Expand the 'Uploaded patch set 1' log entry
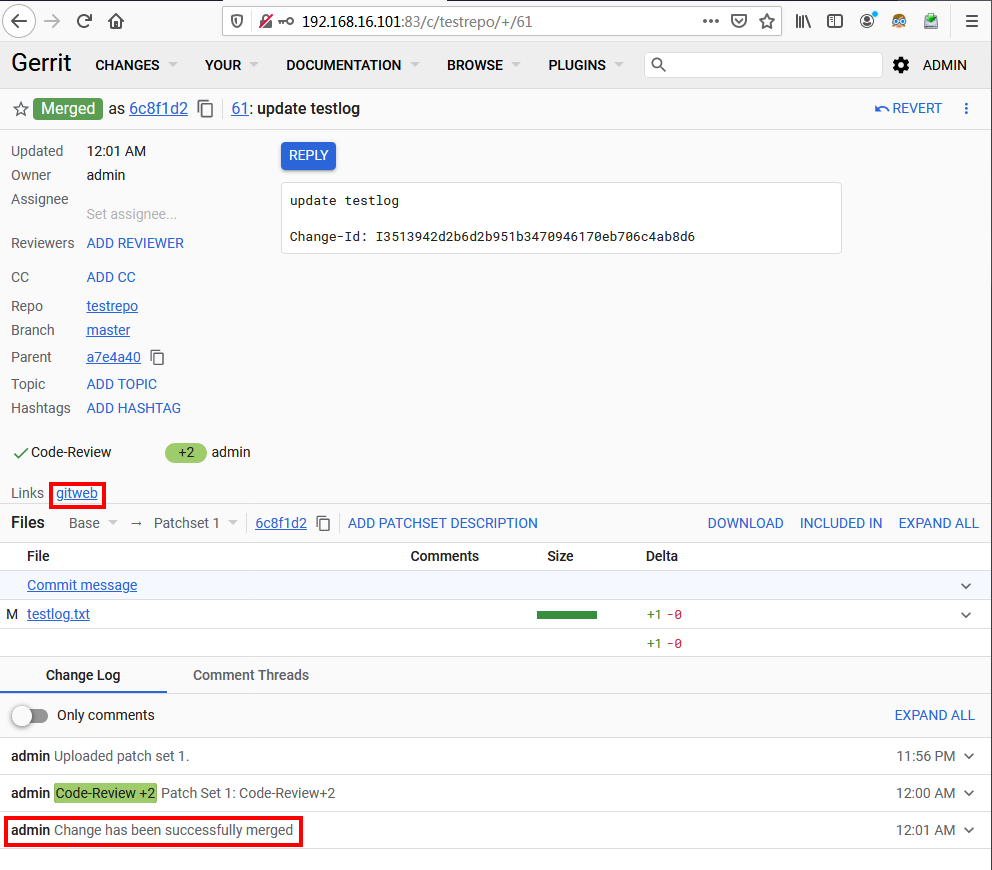Screen dimensions: 992x870 click(969, 756)
